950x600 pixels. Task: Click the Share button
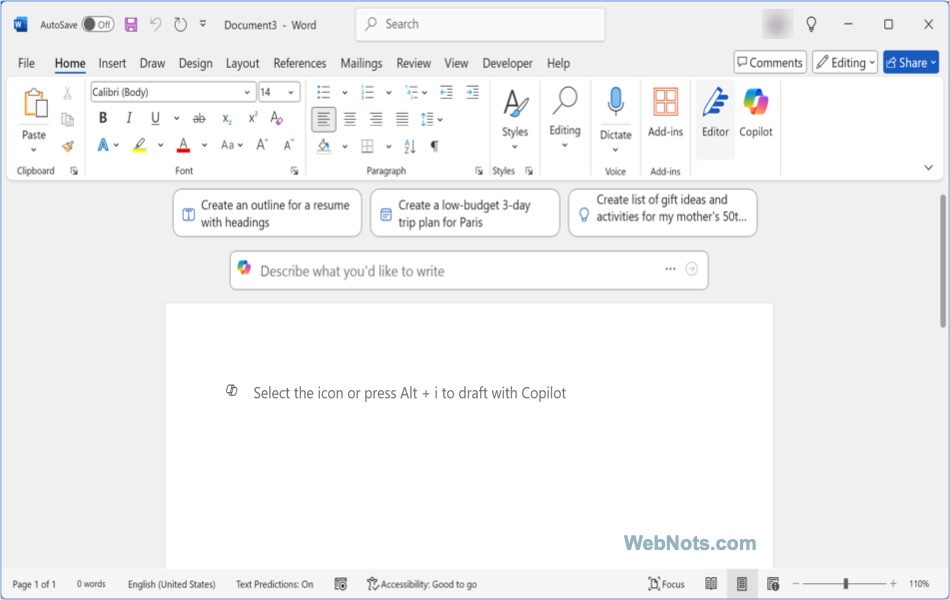(x=911, y=62)
